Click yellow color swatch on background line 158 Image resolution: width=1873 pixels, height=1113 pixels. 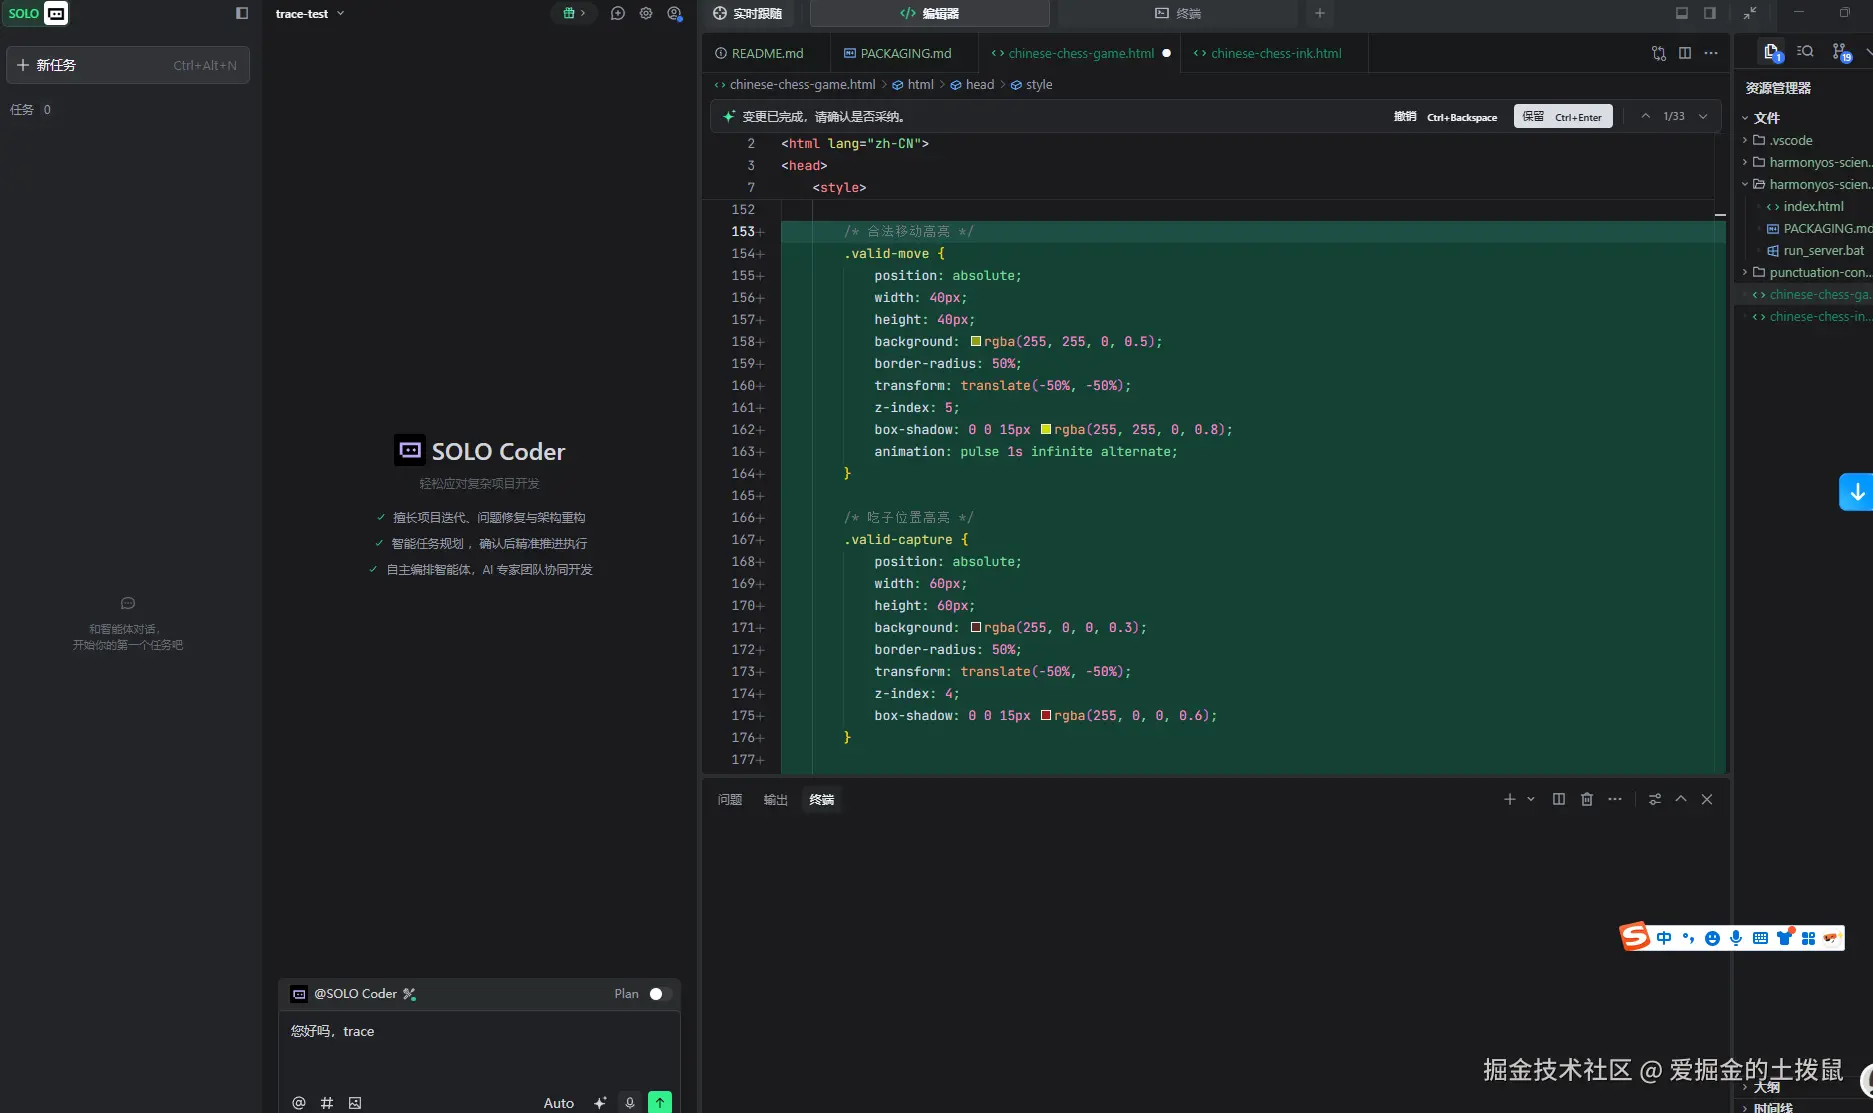click(976, 342)
